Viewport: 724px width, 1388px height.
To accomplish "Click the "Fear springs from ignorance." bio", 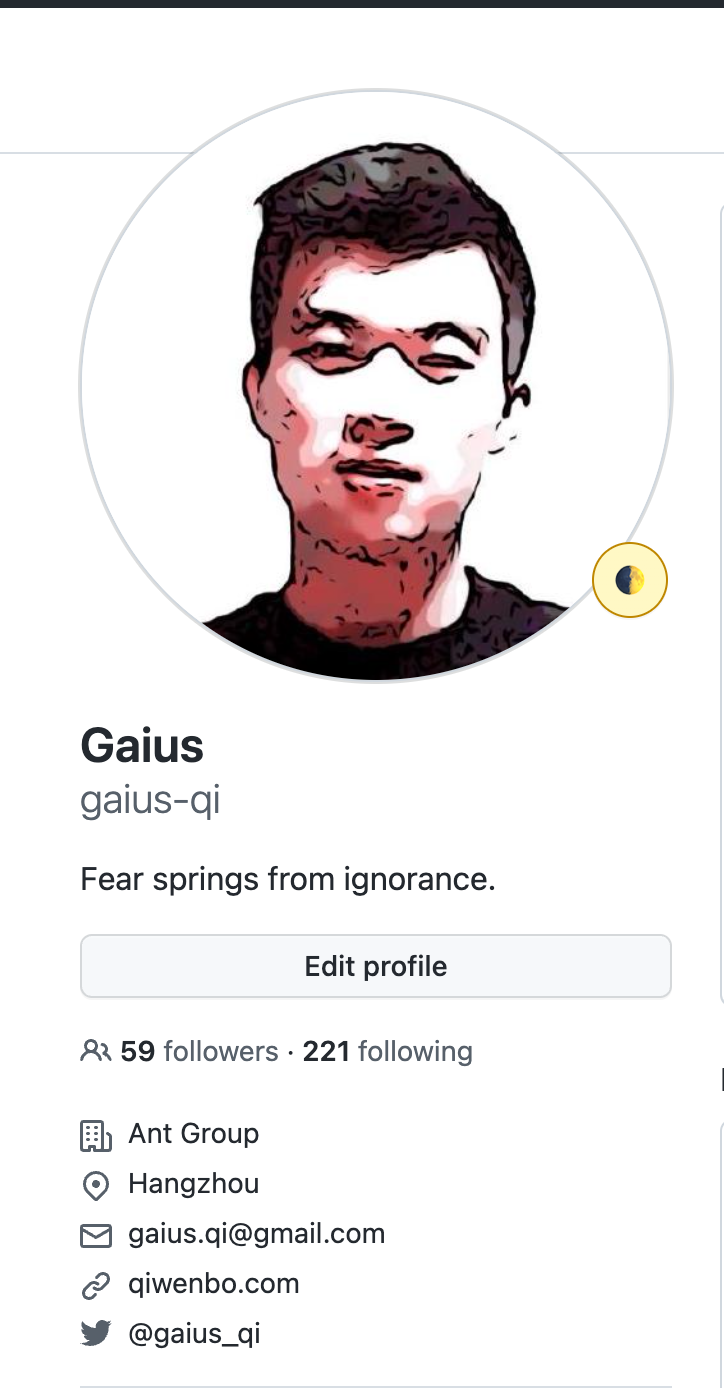I will tap(288, 880).
